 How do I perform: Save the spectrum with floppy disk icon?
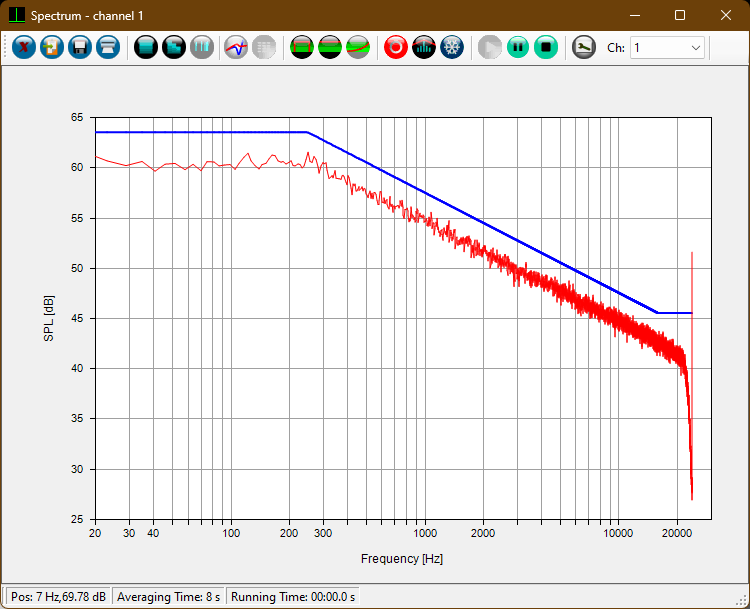(80, 47)
